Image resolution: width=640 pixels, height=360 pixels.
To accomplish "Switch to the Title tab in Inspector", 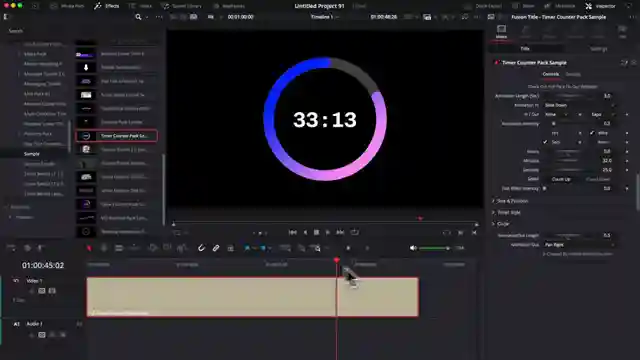I will pos(525,49).
